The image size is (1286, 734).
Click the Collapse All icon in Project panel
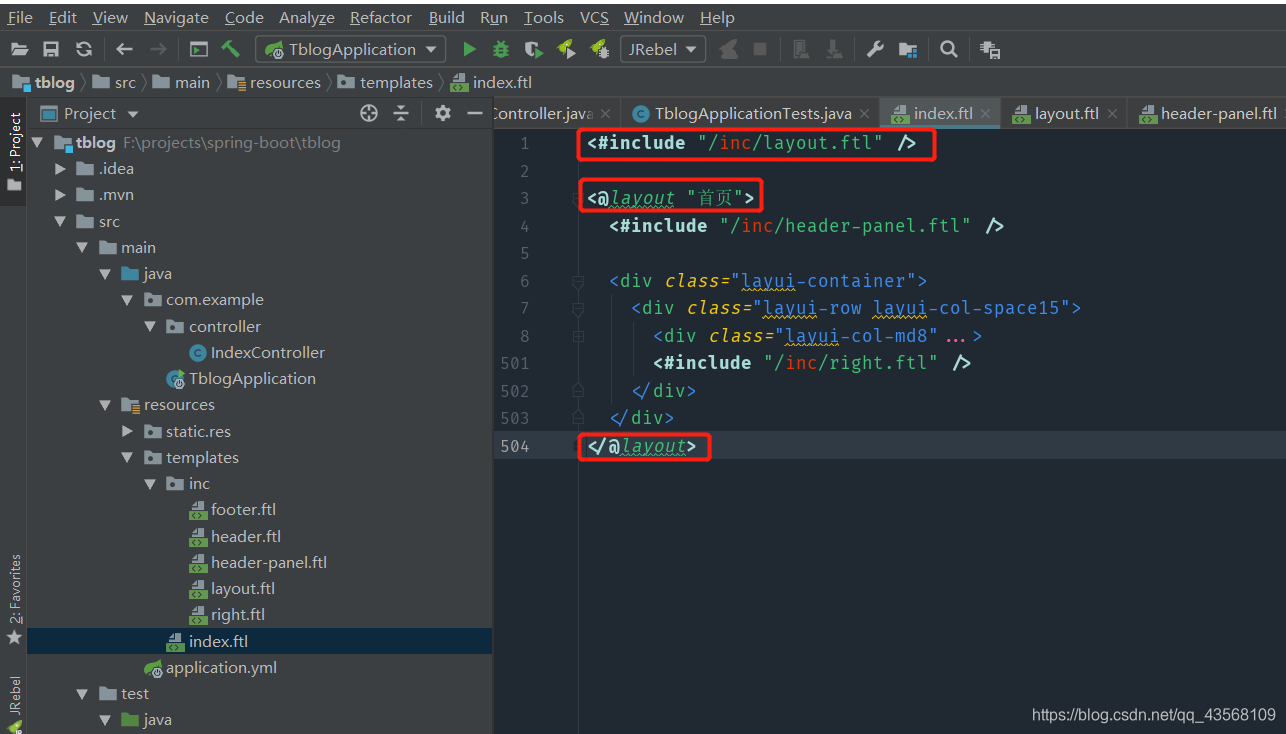(x=401, y=113)
